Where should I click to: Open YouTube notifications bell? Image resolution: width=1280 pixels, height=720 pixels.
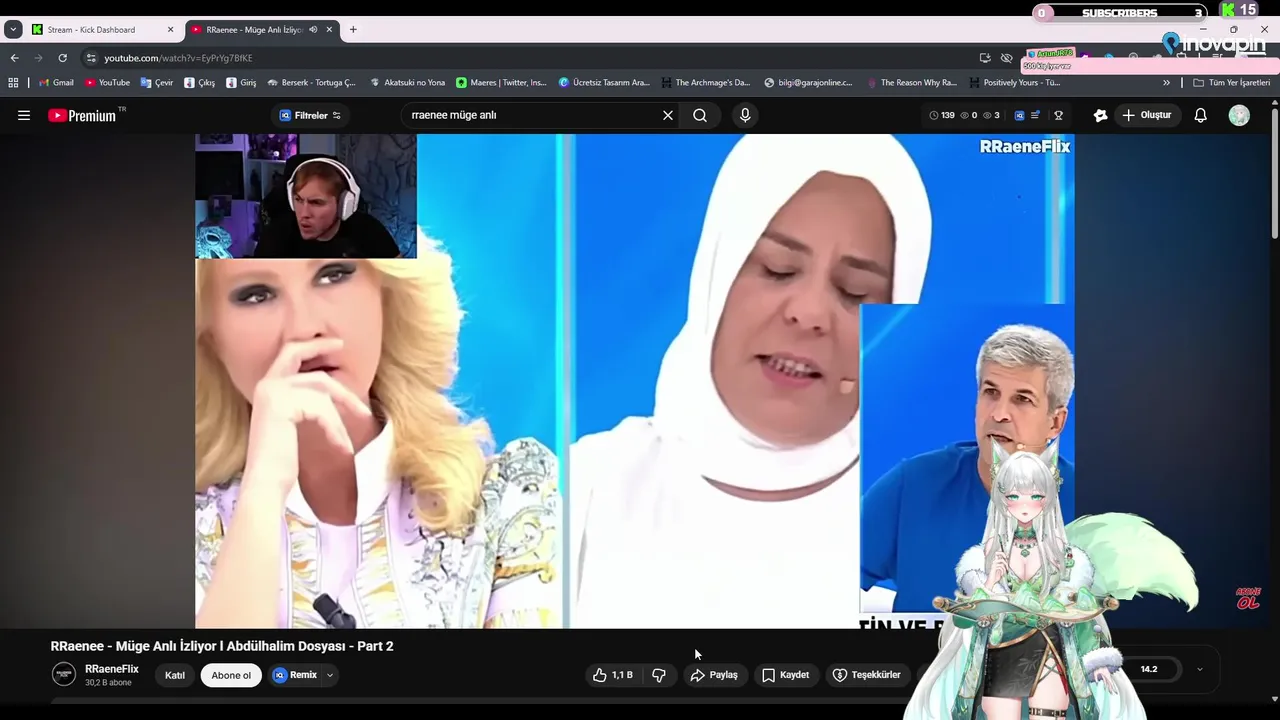(1200, 115)
